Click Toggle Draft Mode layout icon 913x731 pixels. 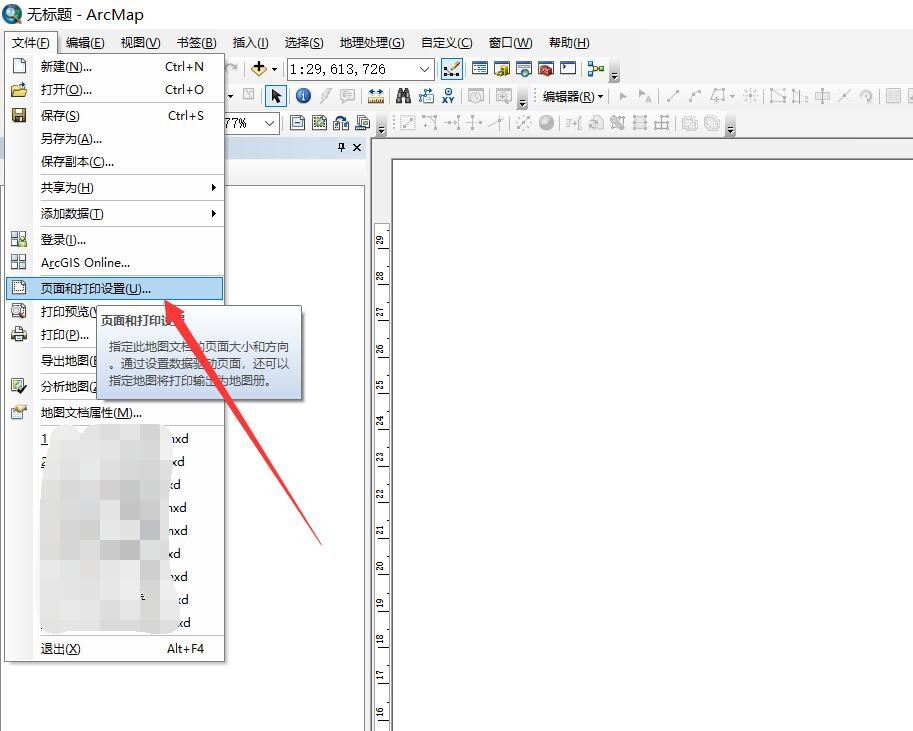298,123
